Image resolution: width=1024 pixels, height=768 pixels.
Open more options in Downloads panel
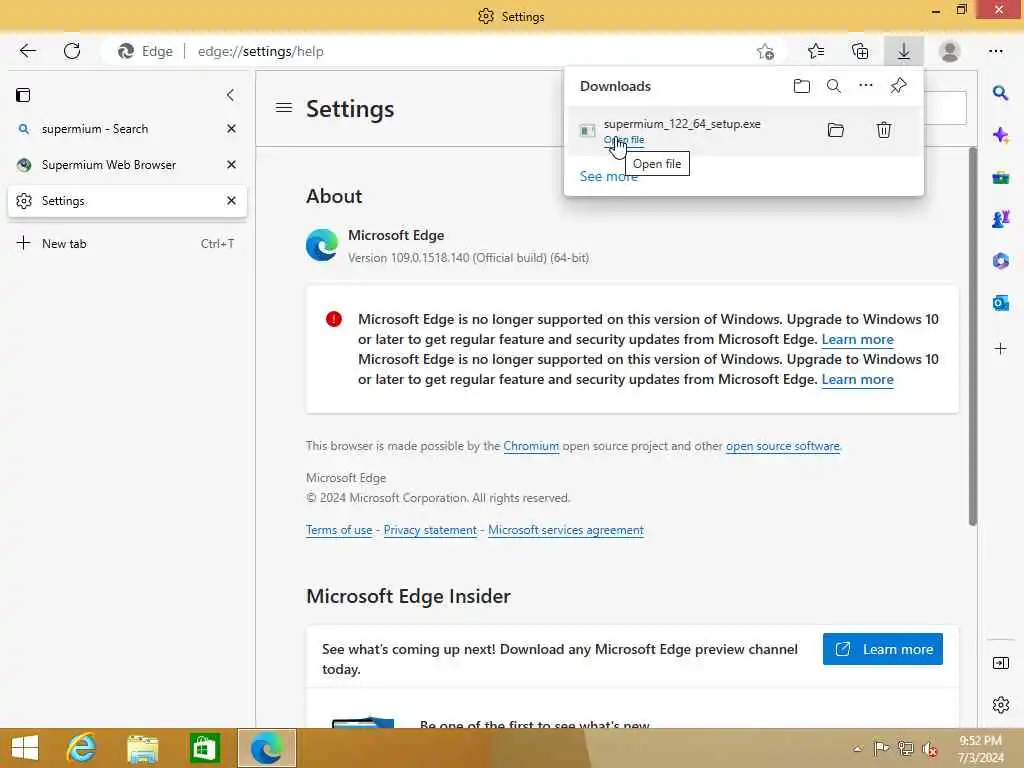[866, 86]
